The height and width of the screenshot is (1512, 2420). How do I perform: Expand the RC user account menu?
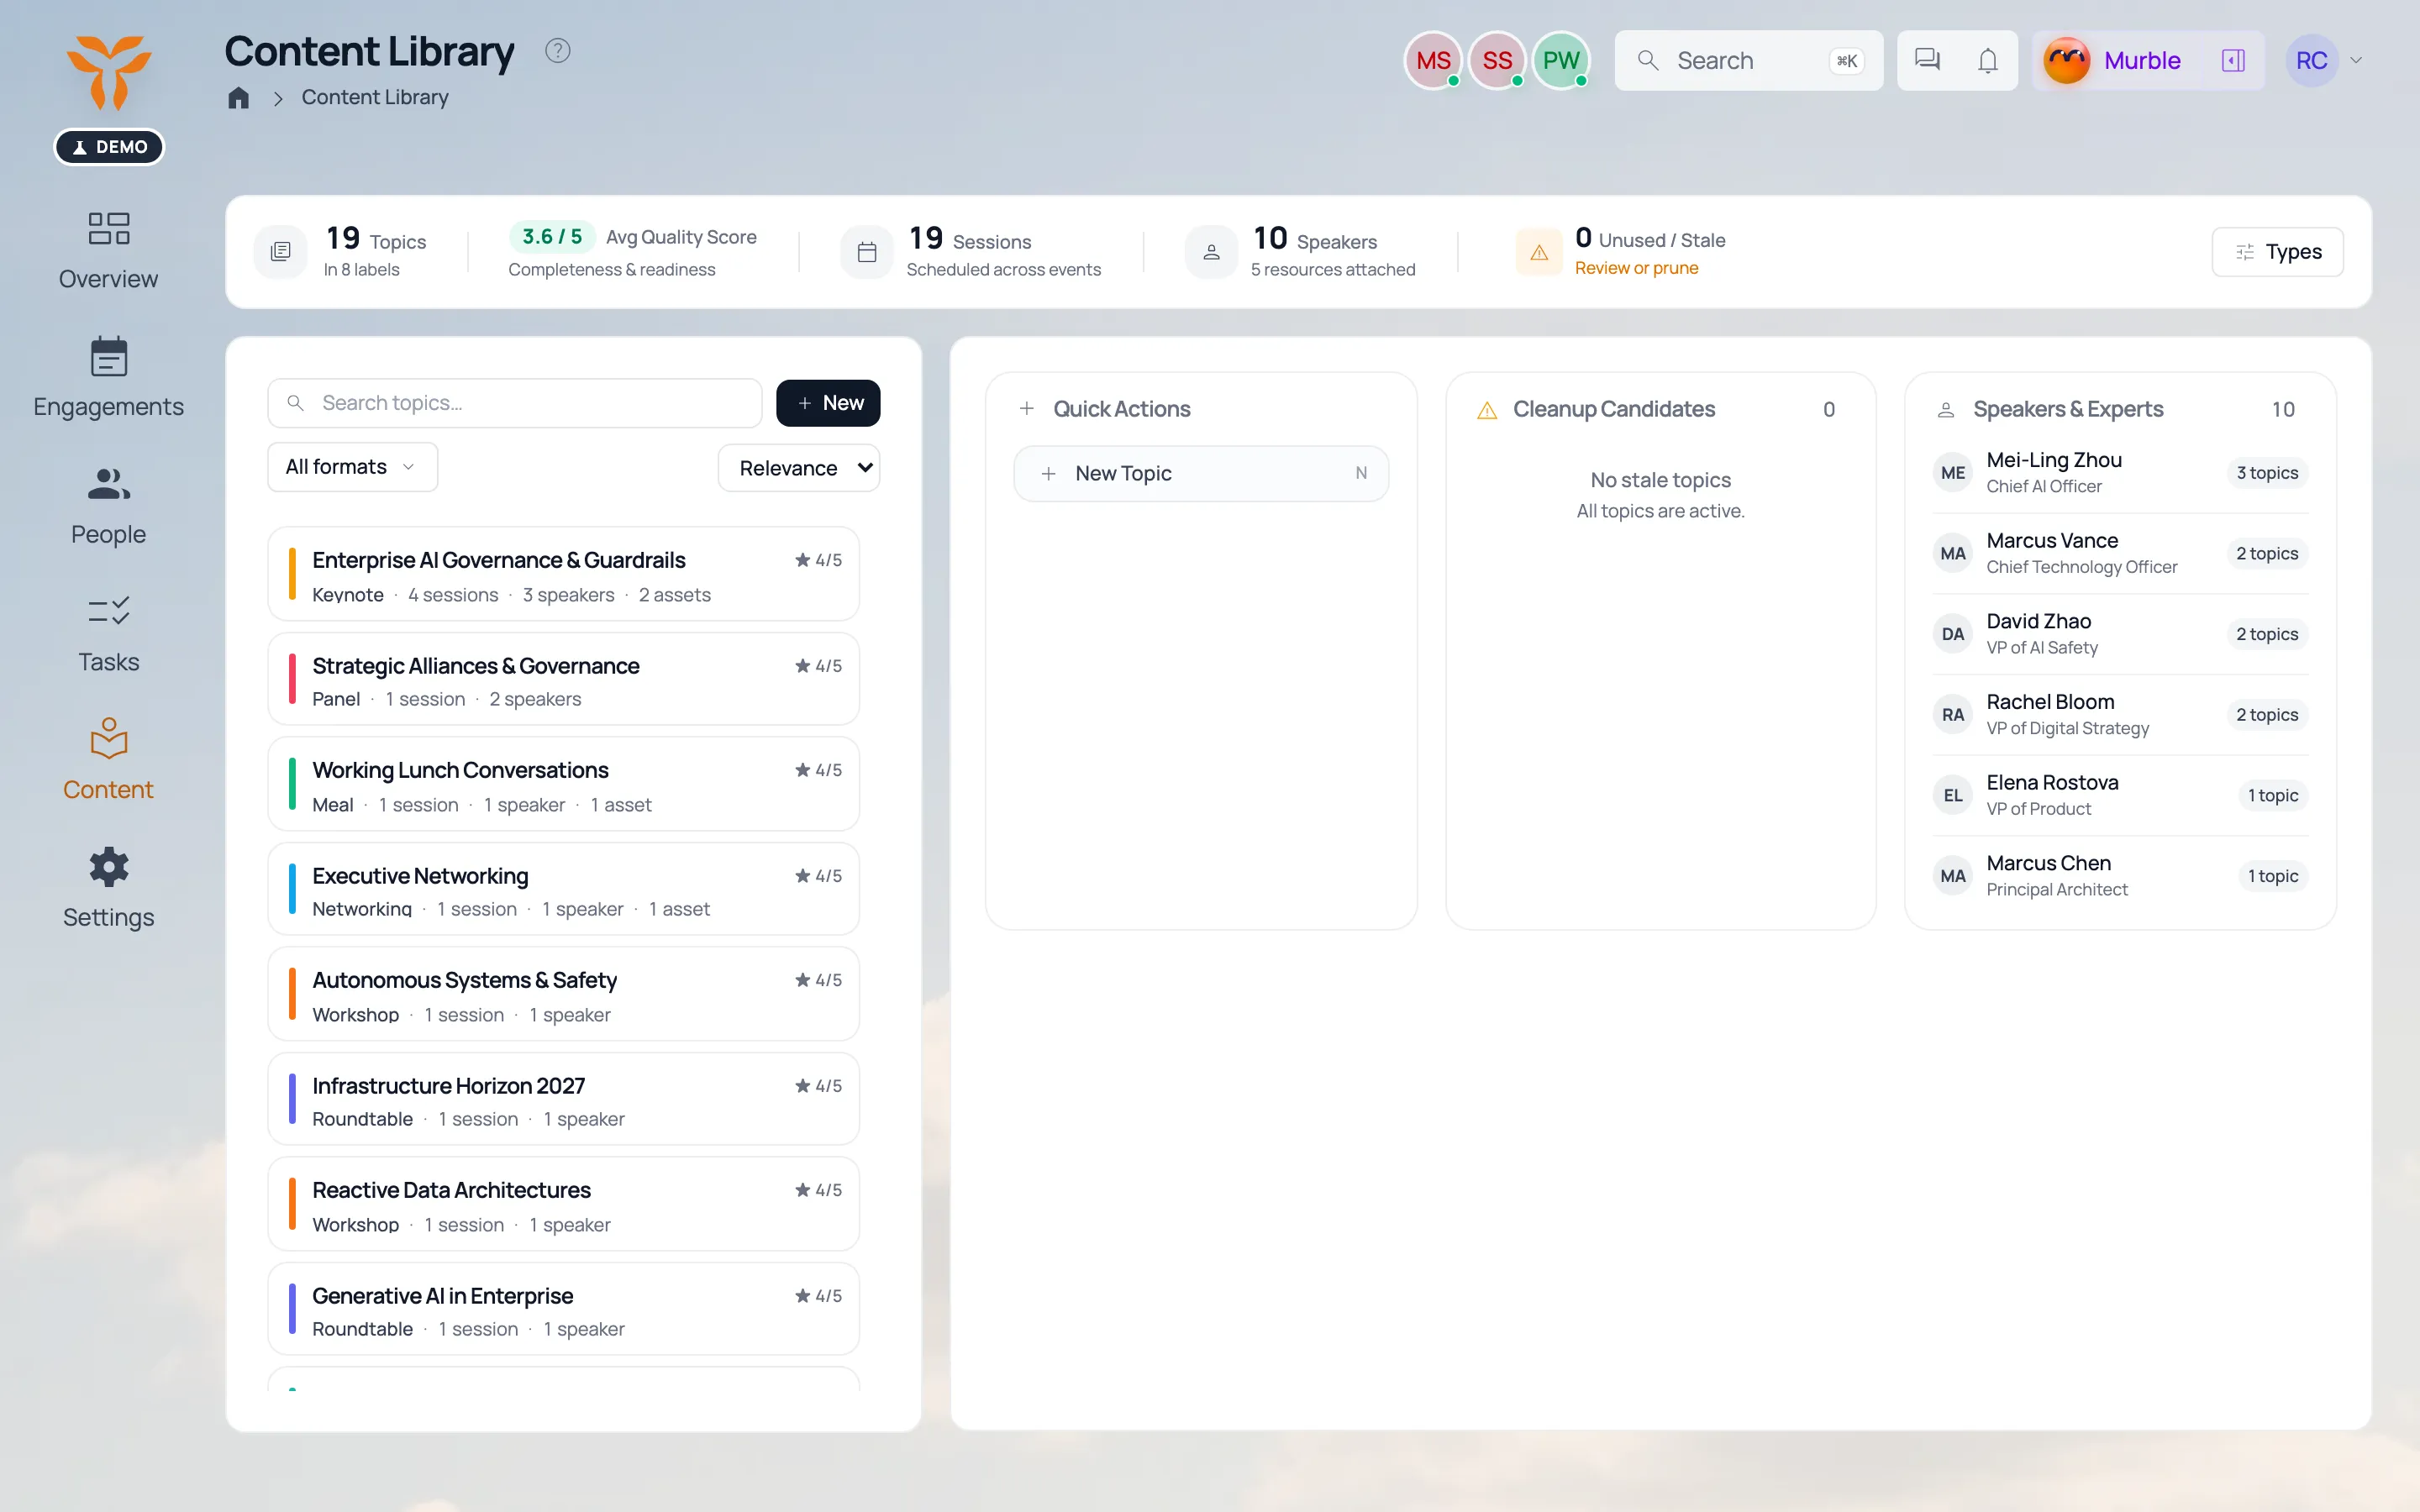click(x=2324, y=60)
